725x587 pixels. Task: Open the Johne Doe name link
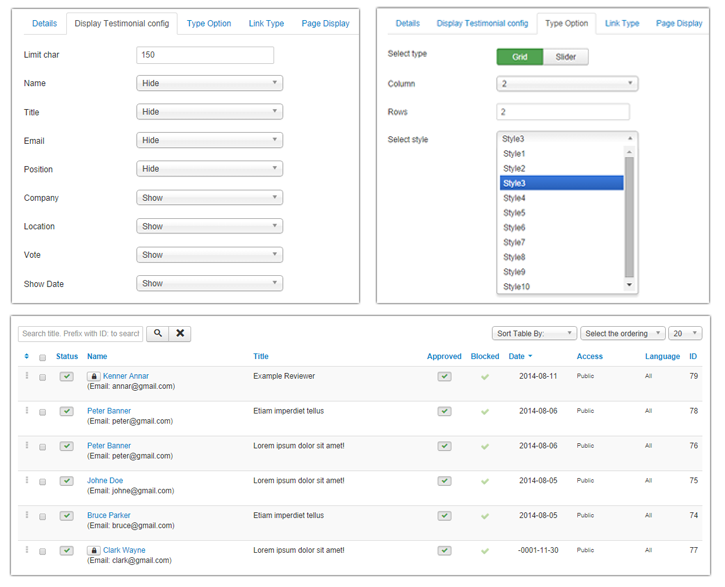pos(105,480)
